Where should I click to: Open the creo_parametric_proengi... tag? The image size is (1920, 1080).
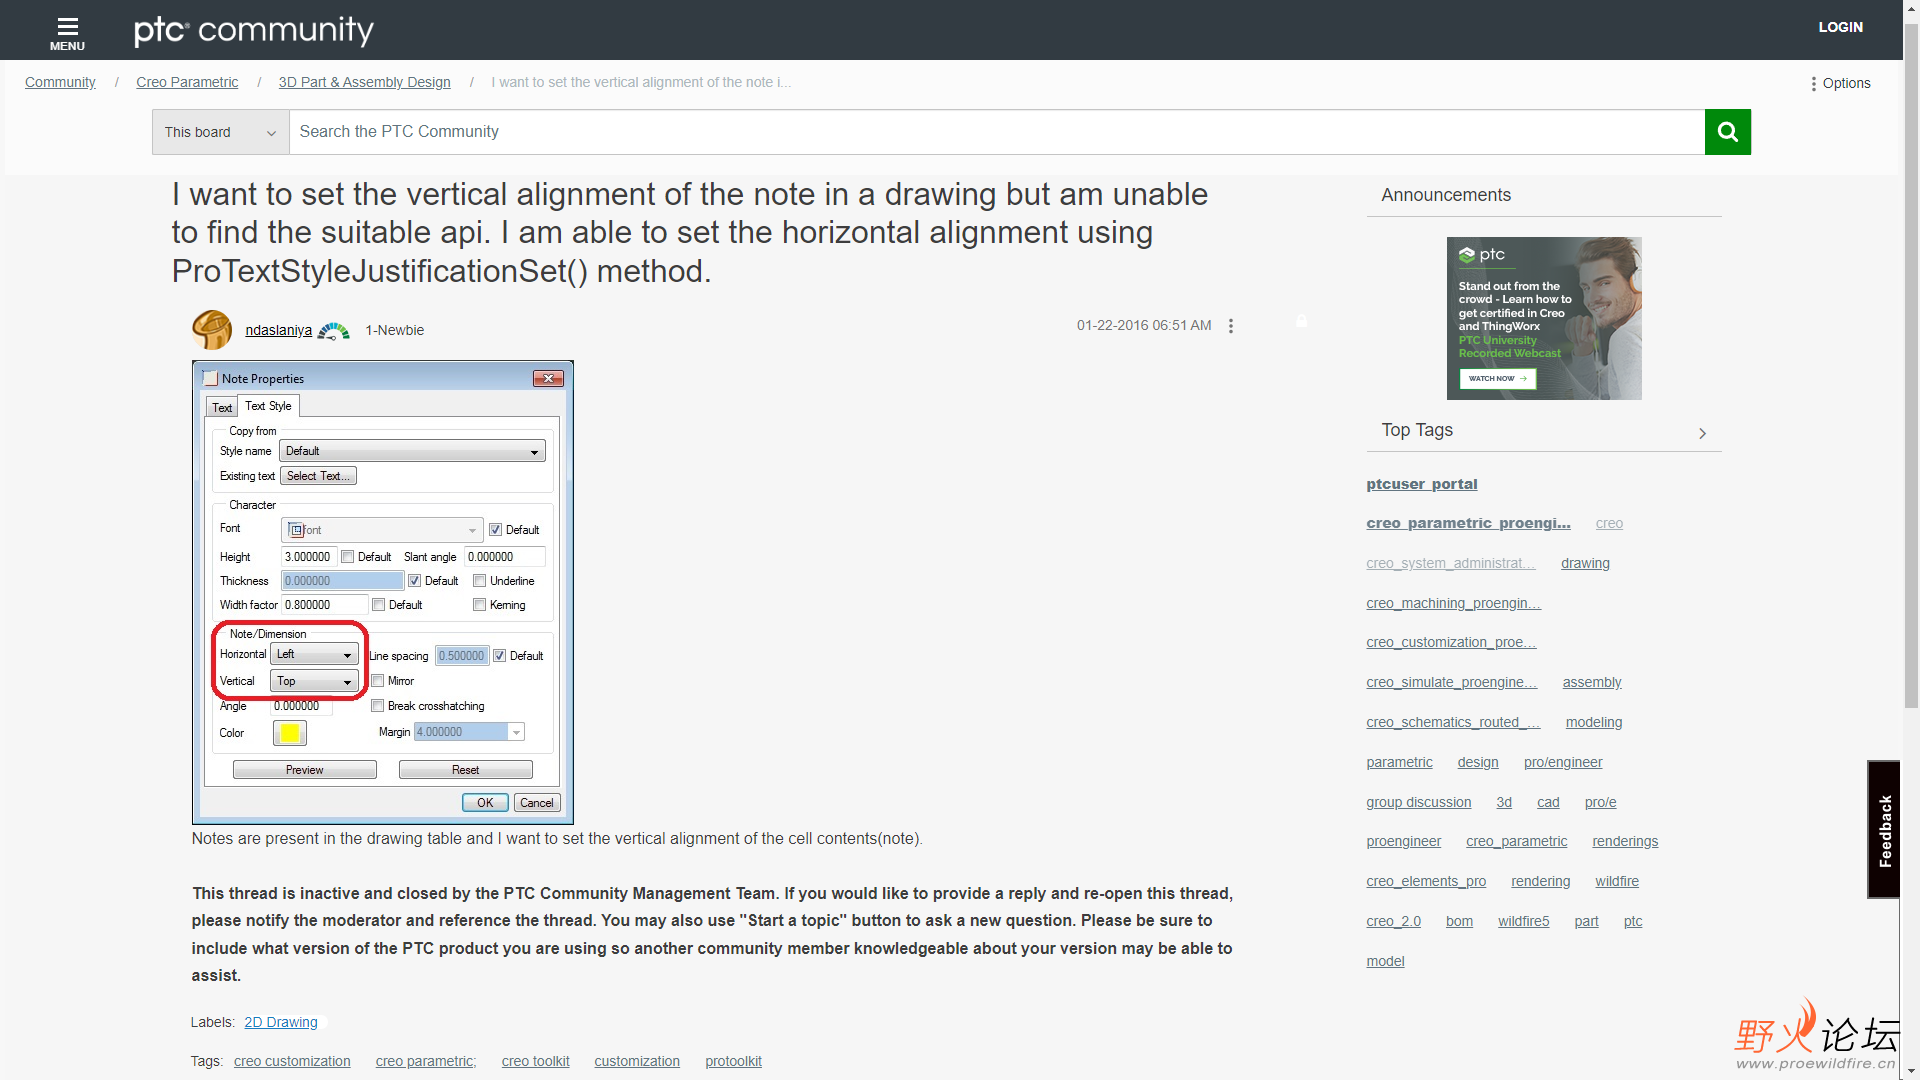tap(1468, 523)
